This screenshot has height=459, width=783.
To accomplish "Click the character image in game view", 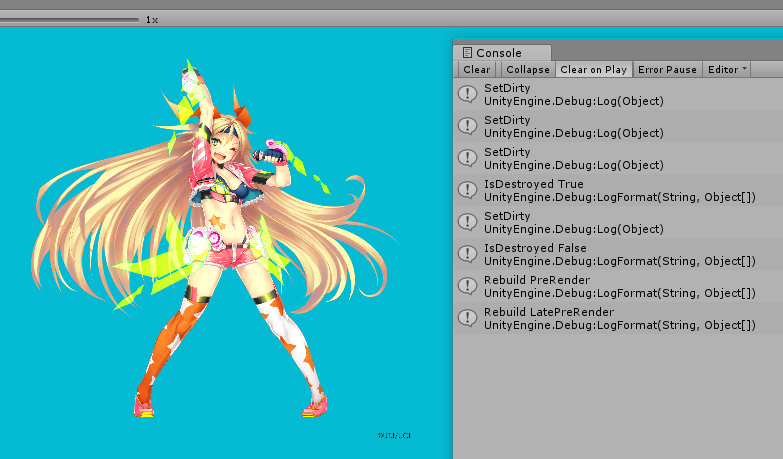I will pos(215,240).
